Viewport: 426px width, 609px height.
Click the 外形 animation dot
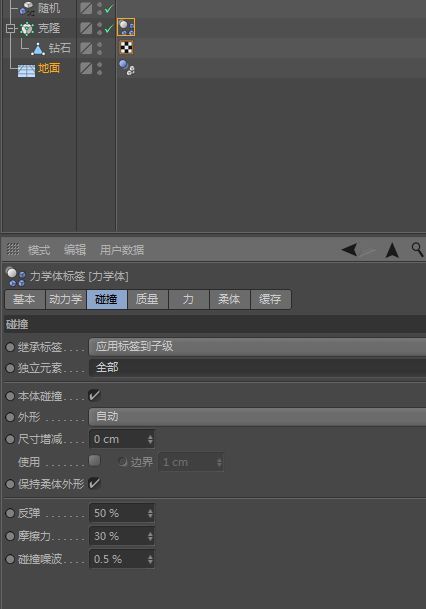point(10,417)
